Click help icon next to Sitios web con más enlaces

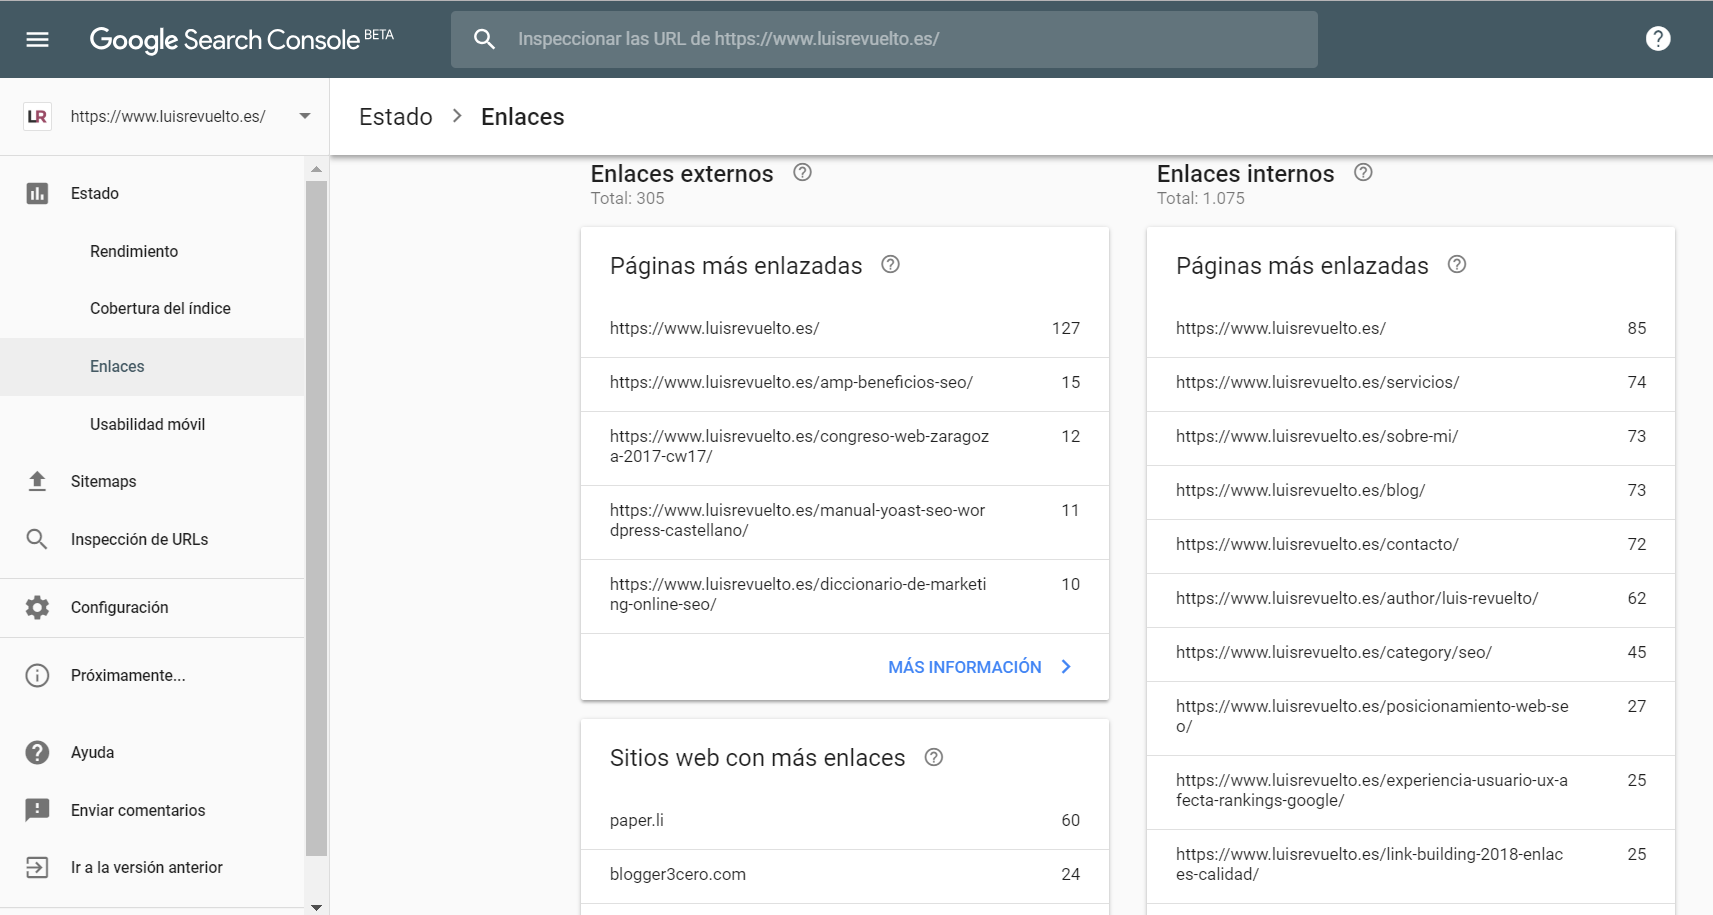pyautogui.click(x=933, y=757)
